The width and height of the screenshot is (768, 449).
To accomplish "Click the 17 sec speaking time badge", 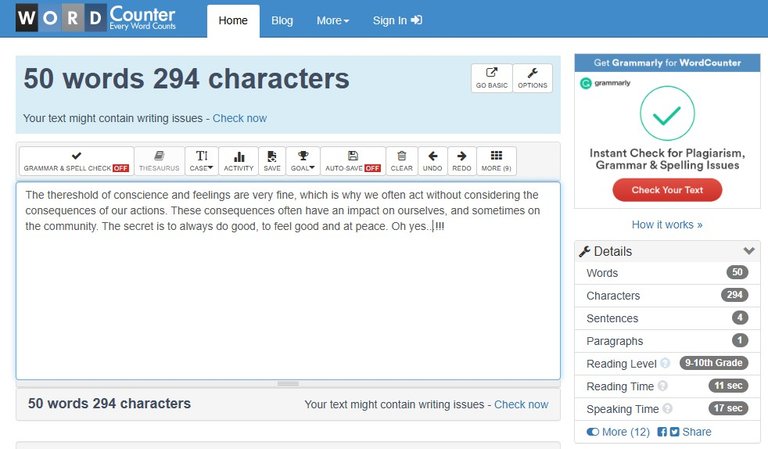I will 728,408.
